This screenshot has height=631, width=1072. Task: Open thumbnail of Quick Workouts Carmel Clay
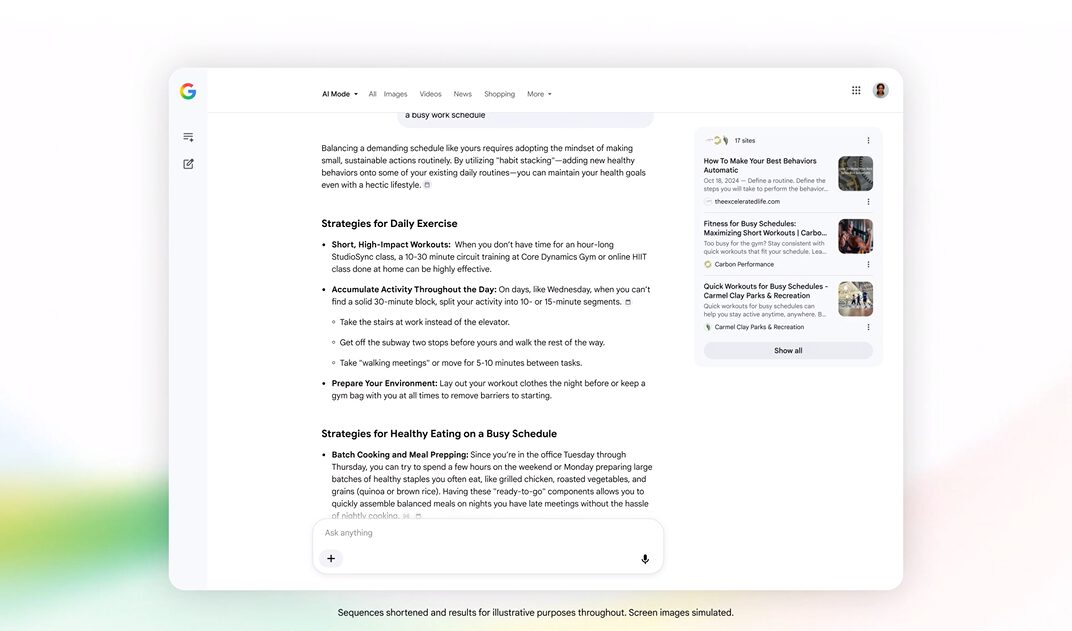tap(855, 299)
